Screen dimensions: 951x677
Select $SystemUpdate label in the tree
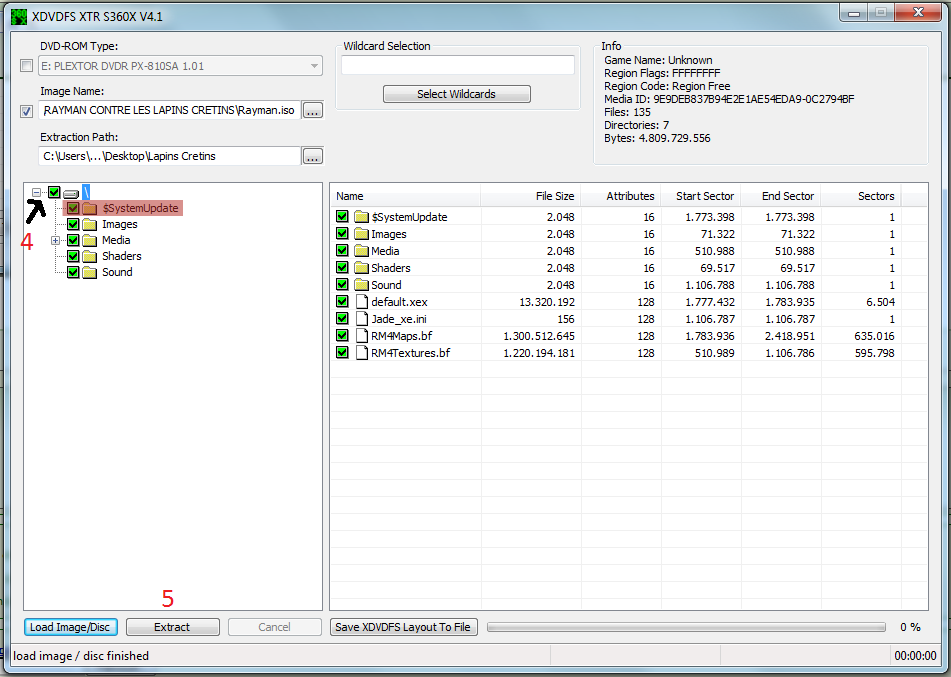click(x=141, y=208)
